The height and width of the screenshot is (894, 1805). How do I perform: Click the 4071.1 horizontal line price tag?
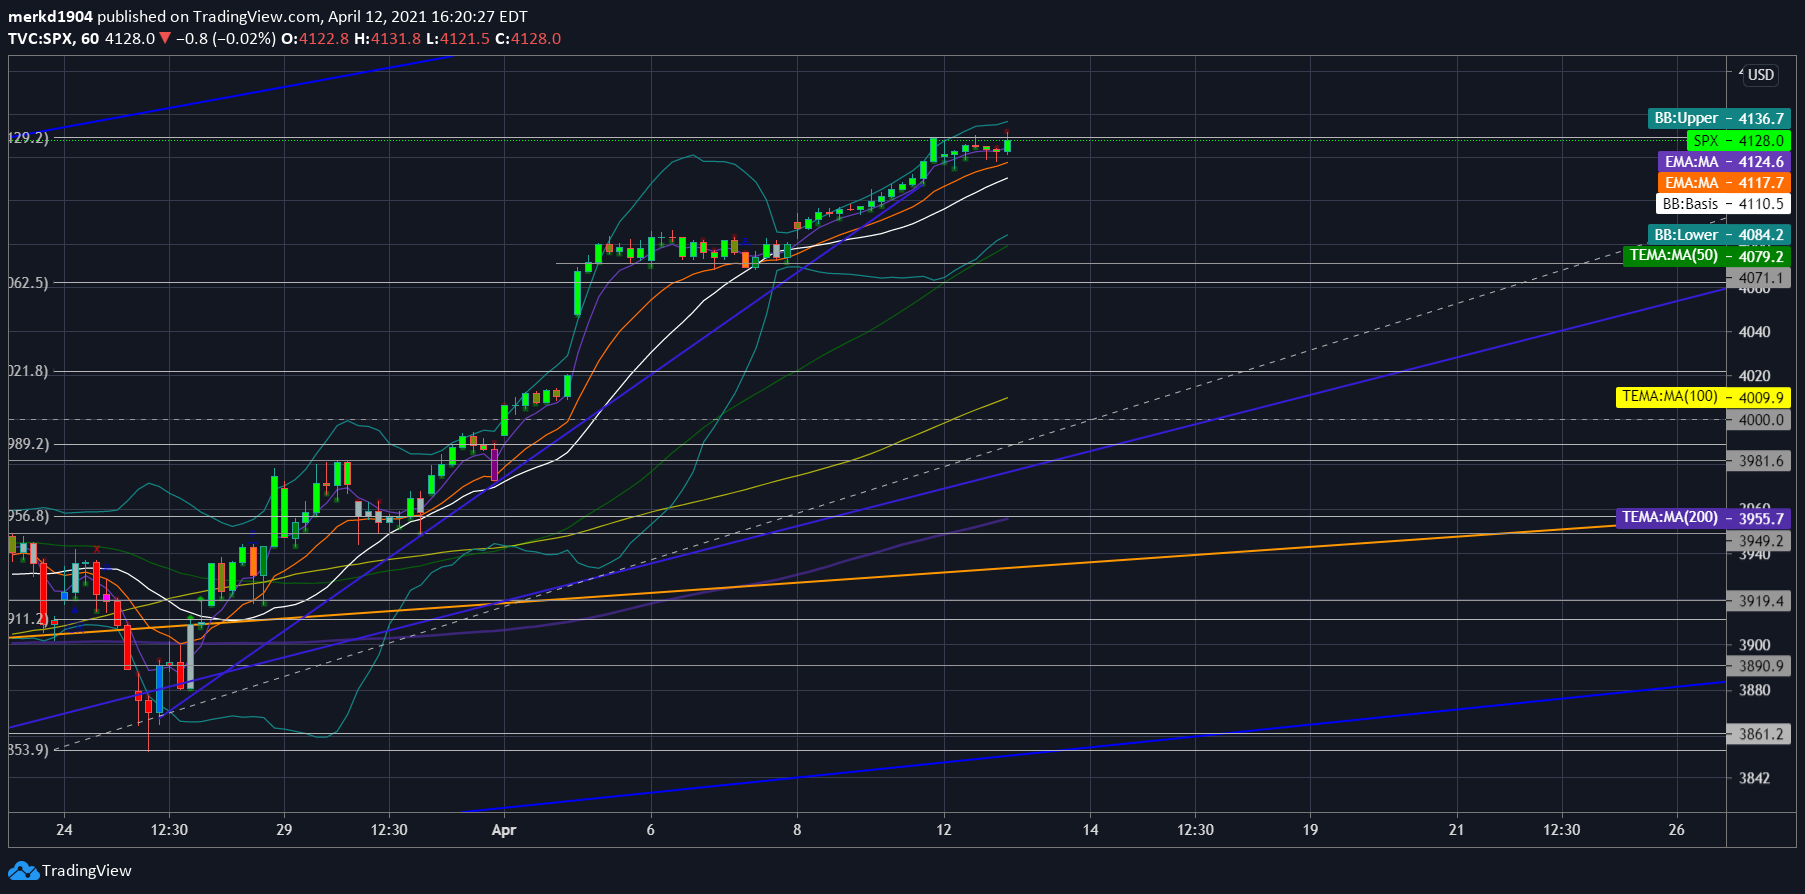pos(1758,278)
